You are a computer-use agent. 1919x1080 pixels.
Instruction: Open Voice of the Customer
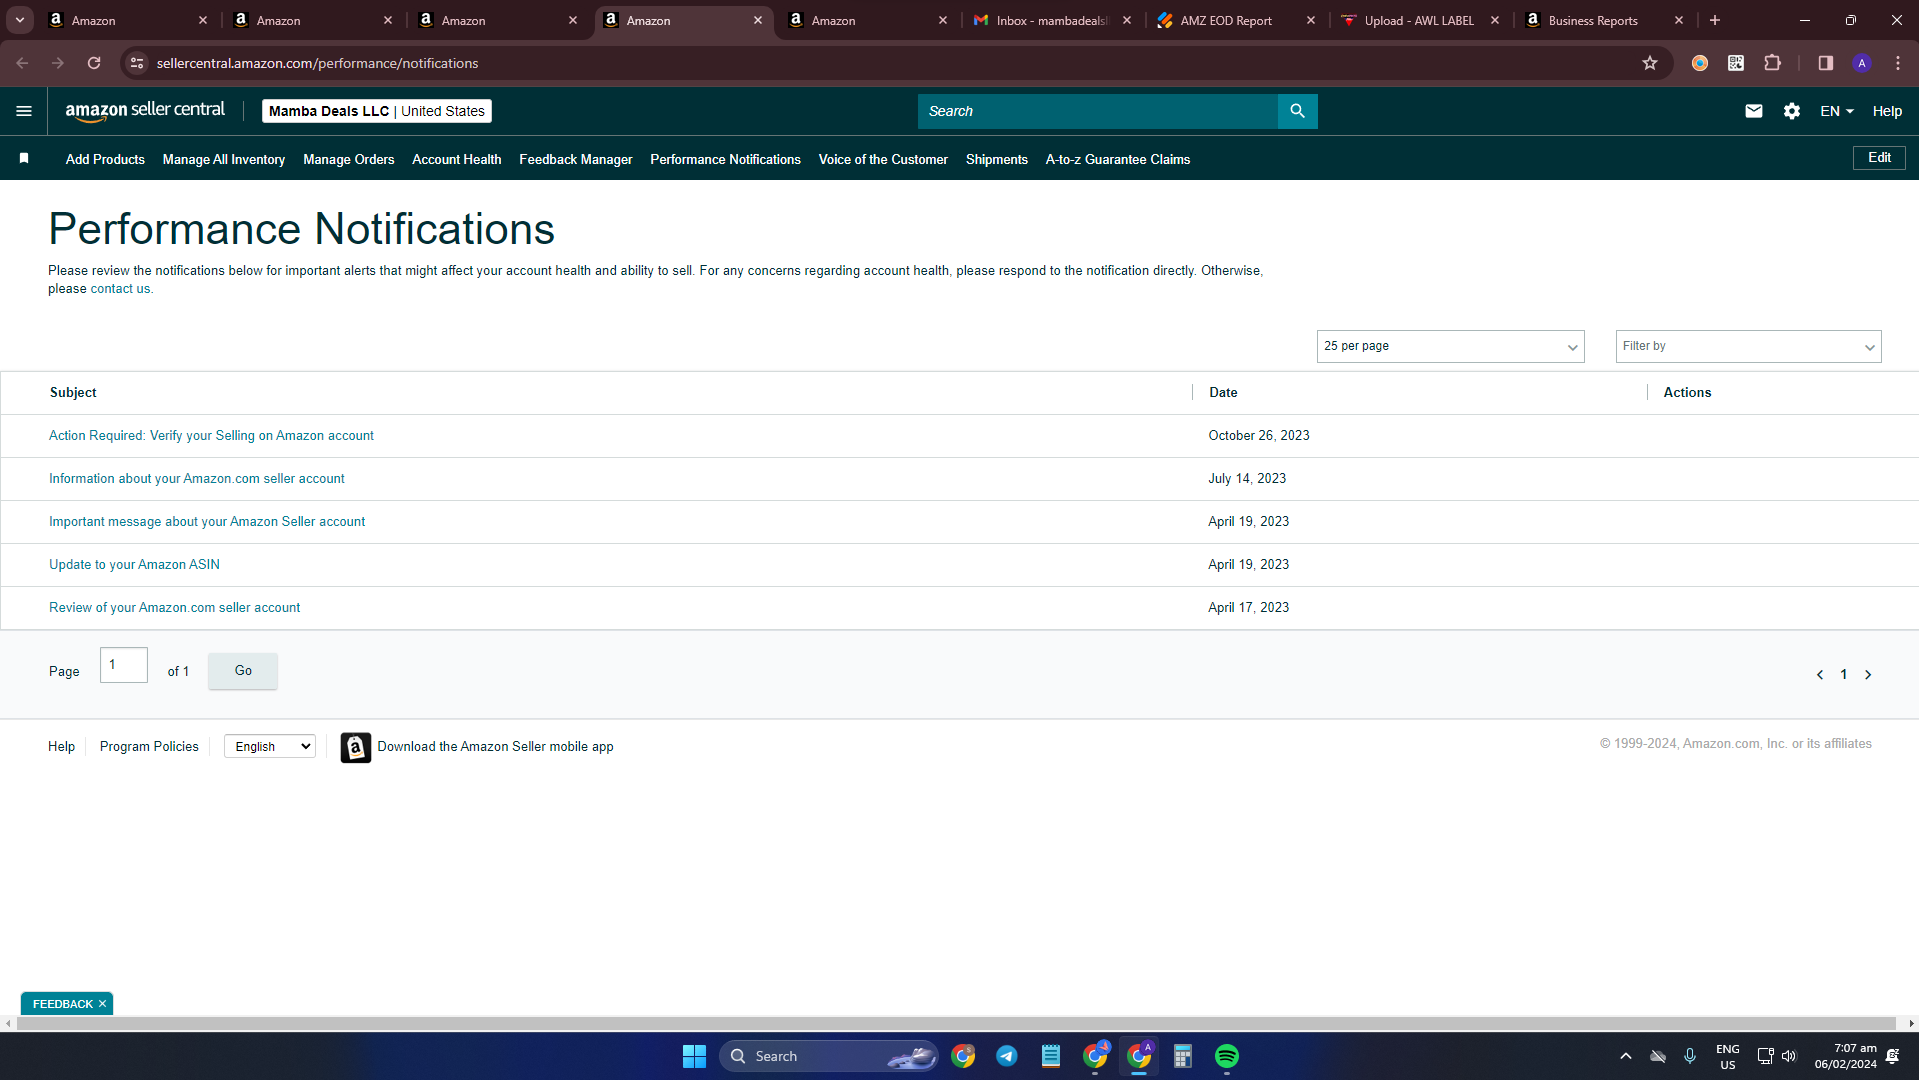pos(883,159)
